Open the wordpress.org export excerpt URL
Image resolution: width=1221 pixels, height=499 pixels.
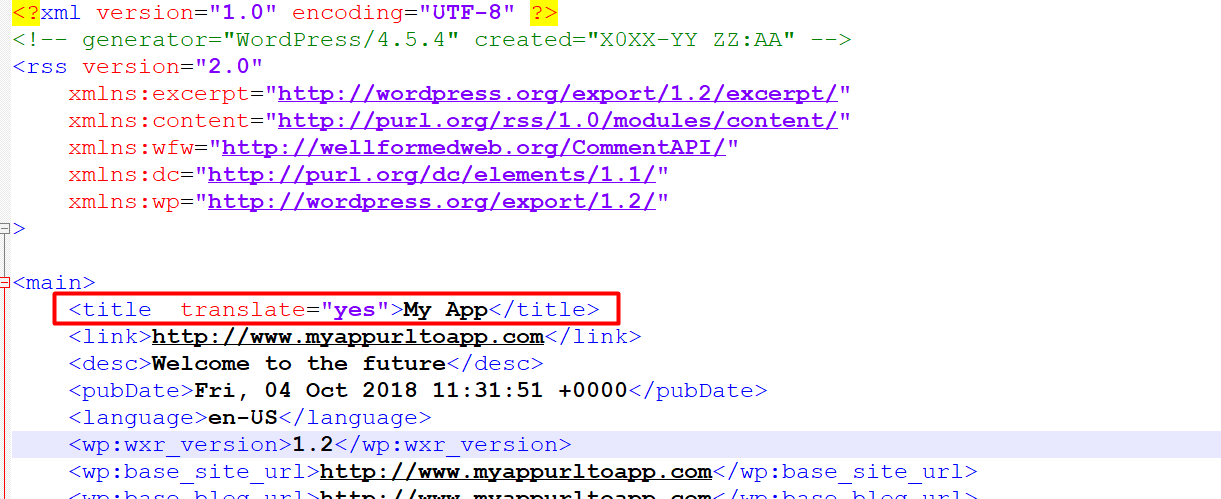(x=557, y=94)
